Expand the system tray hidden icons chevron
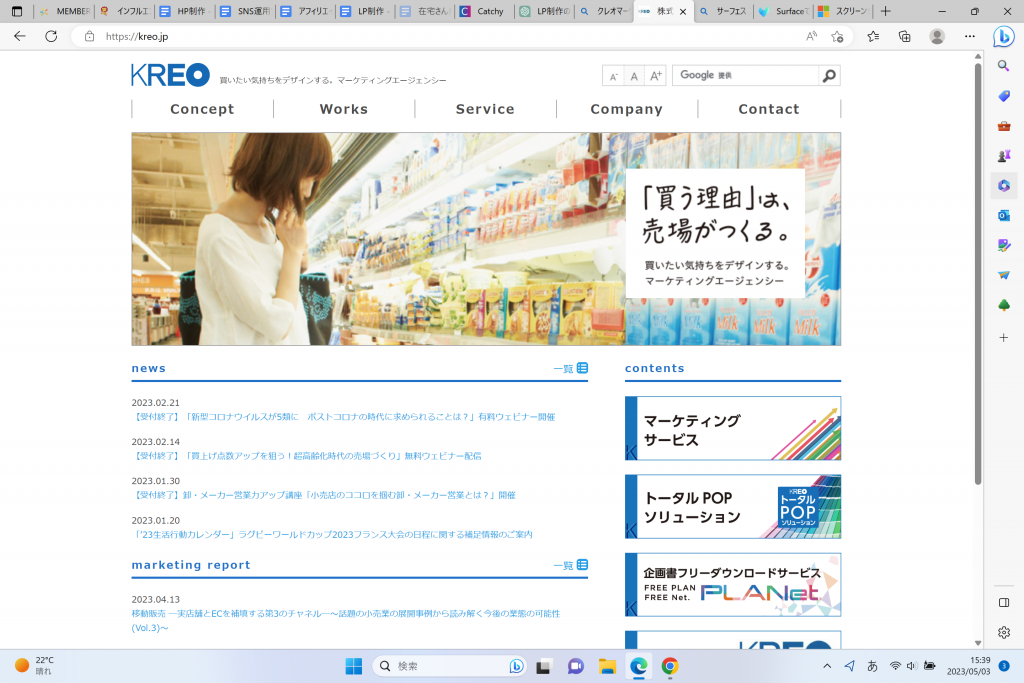Viewport: 1024px width, 683px height. 827,665
